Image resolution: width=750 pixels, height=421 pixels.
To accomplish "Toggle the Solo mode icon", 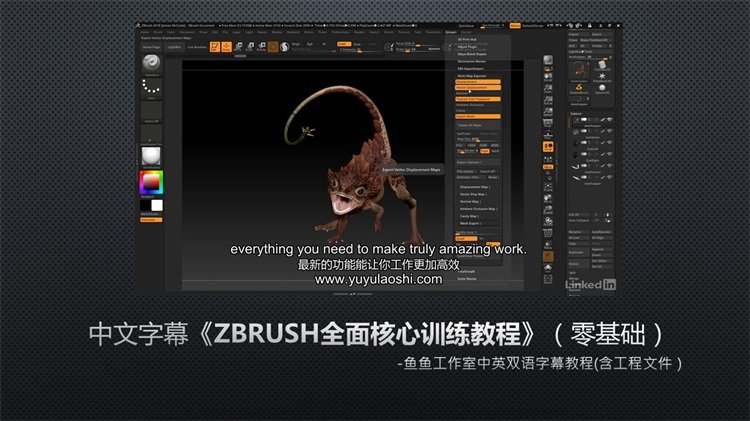I will click(x=548, y=268).
